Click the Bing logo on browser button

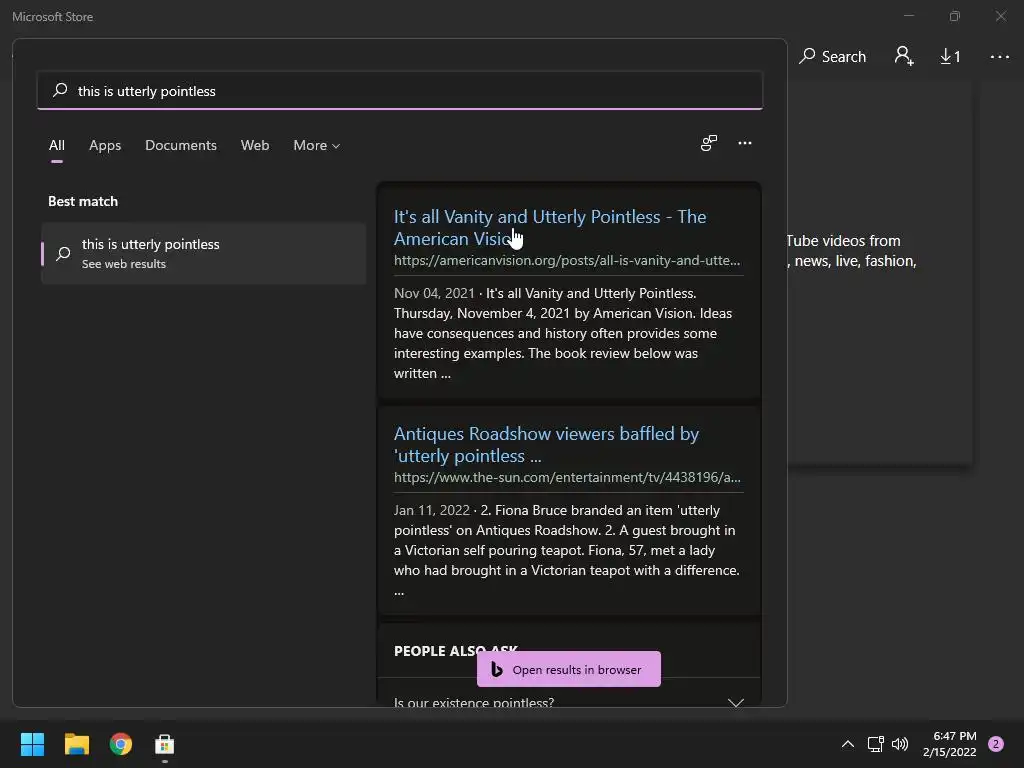click(x=497, y=669)
